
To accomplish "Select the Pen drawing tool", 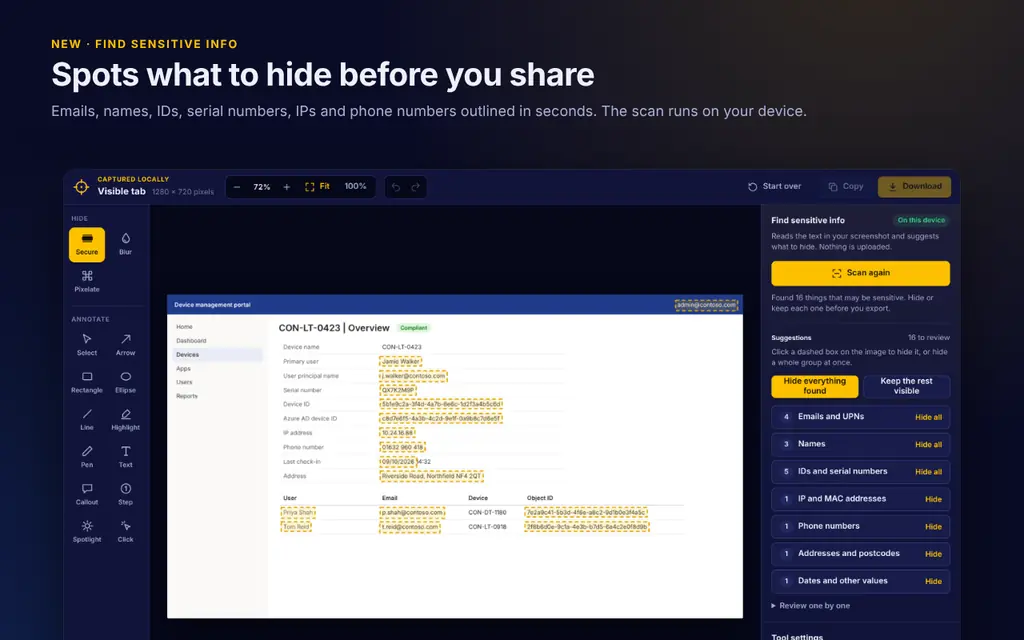I will pos(87,457).
